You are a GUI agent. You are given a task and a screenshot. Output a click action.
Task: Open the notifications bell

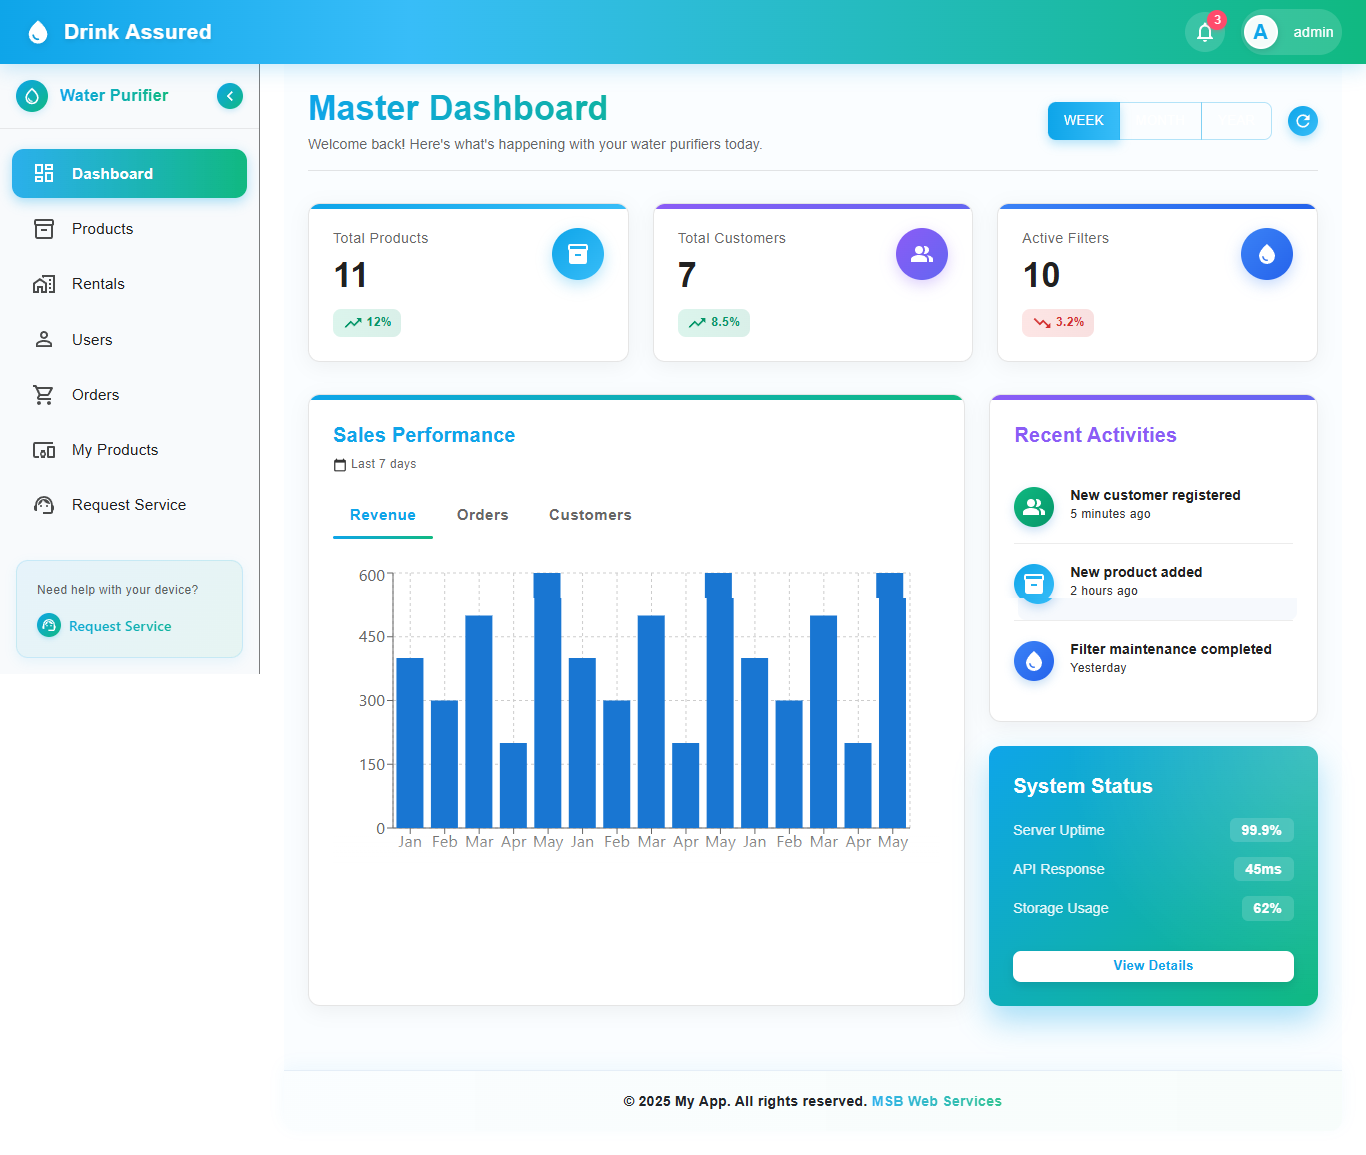click(x=1204, y=32)
